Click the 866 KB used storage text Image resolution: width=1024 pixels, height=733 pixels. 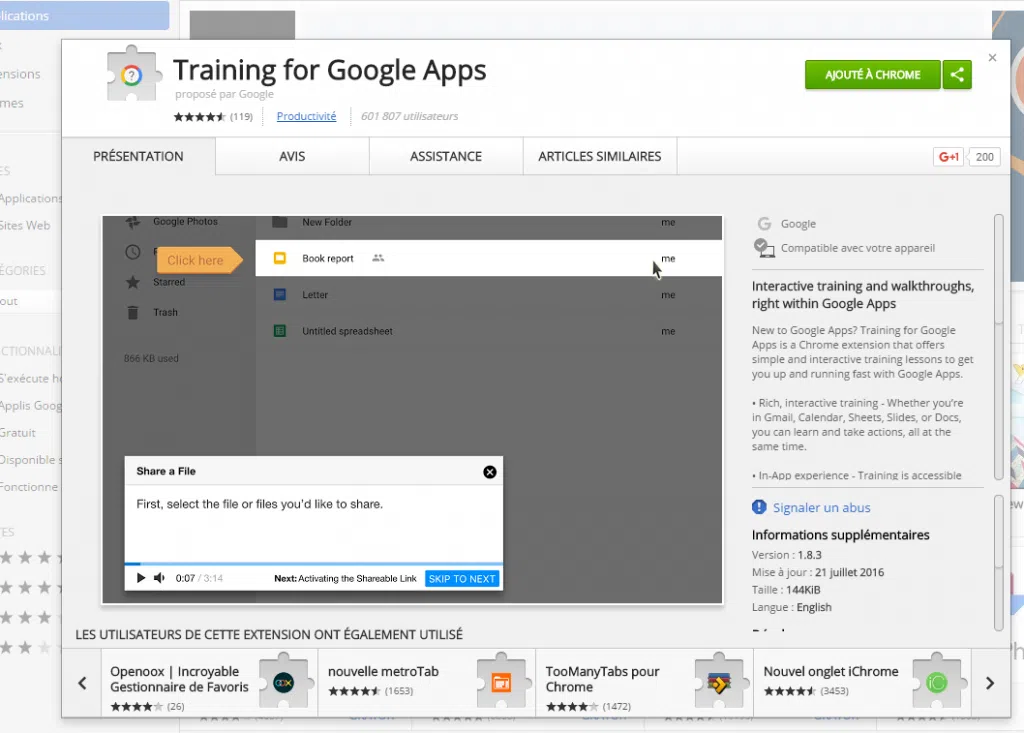point(151,359)
